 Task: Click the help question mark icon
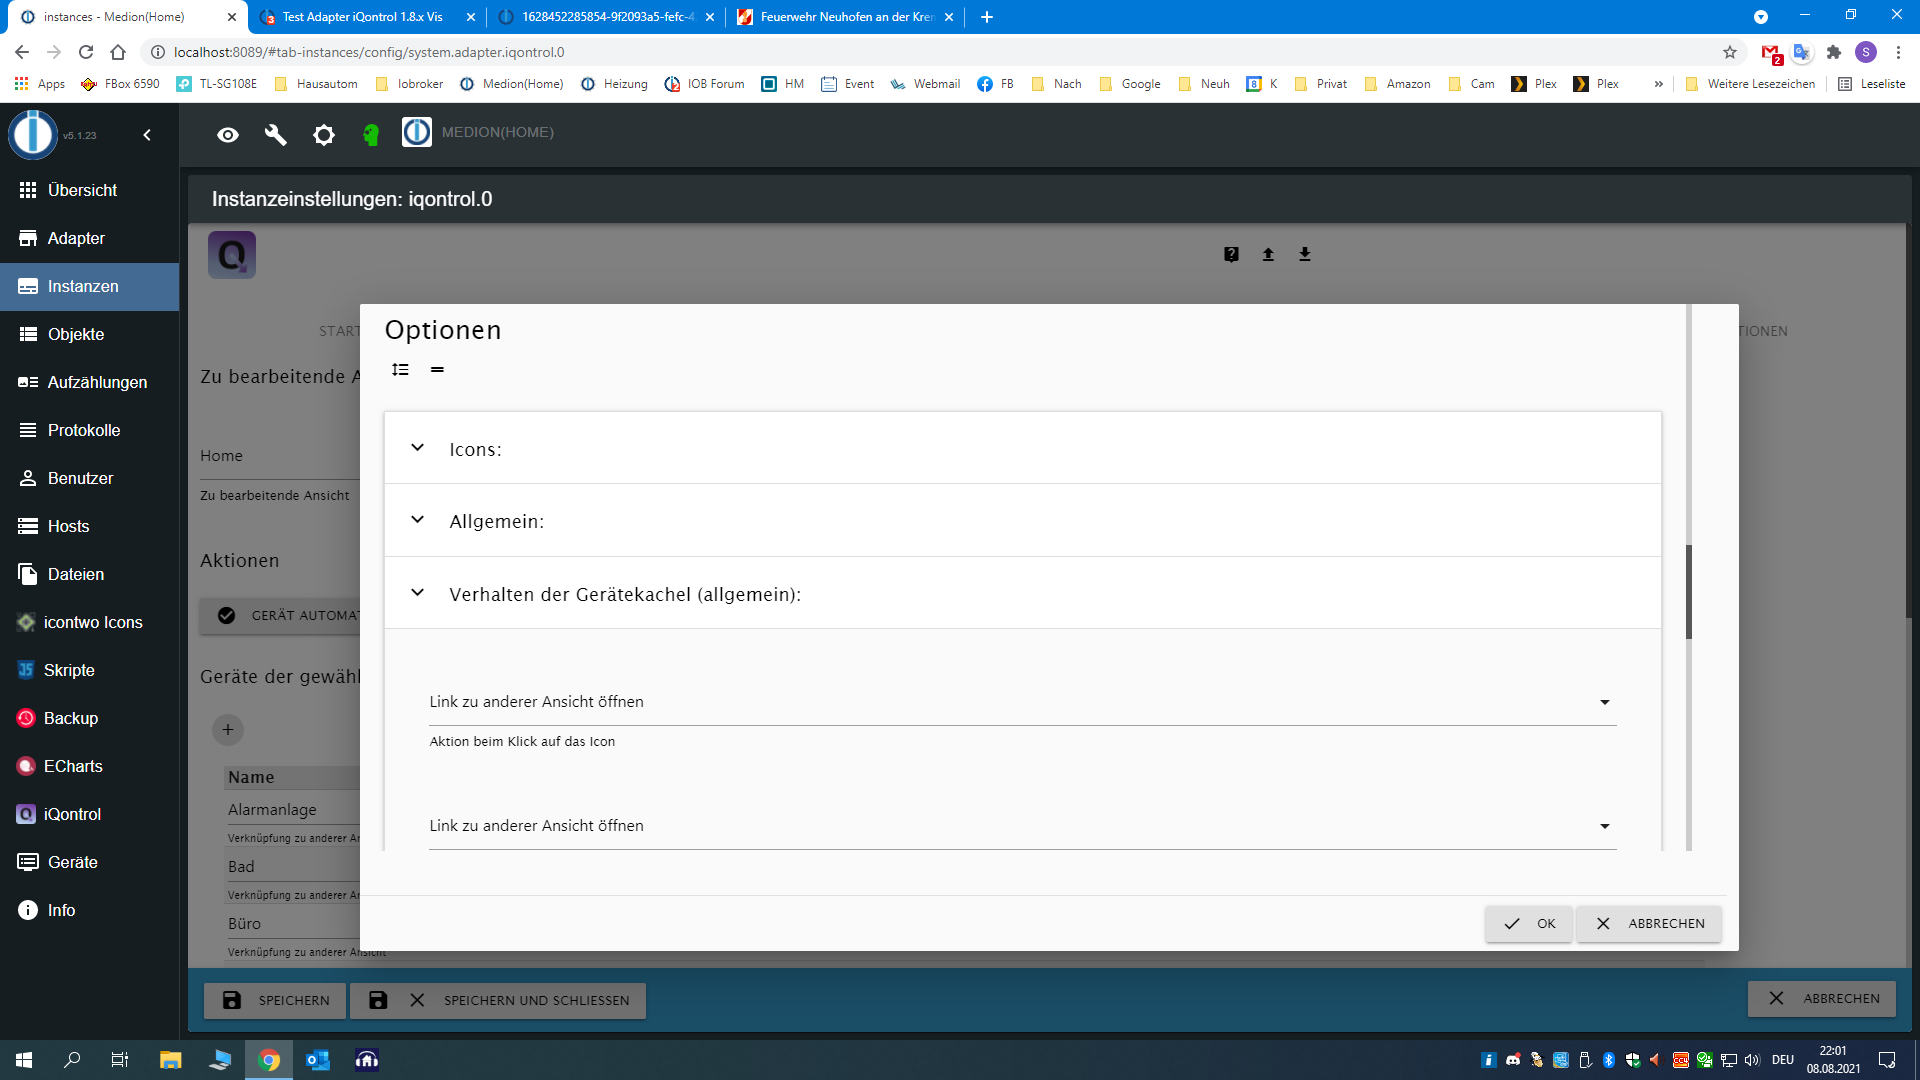(1231, 254)
